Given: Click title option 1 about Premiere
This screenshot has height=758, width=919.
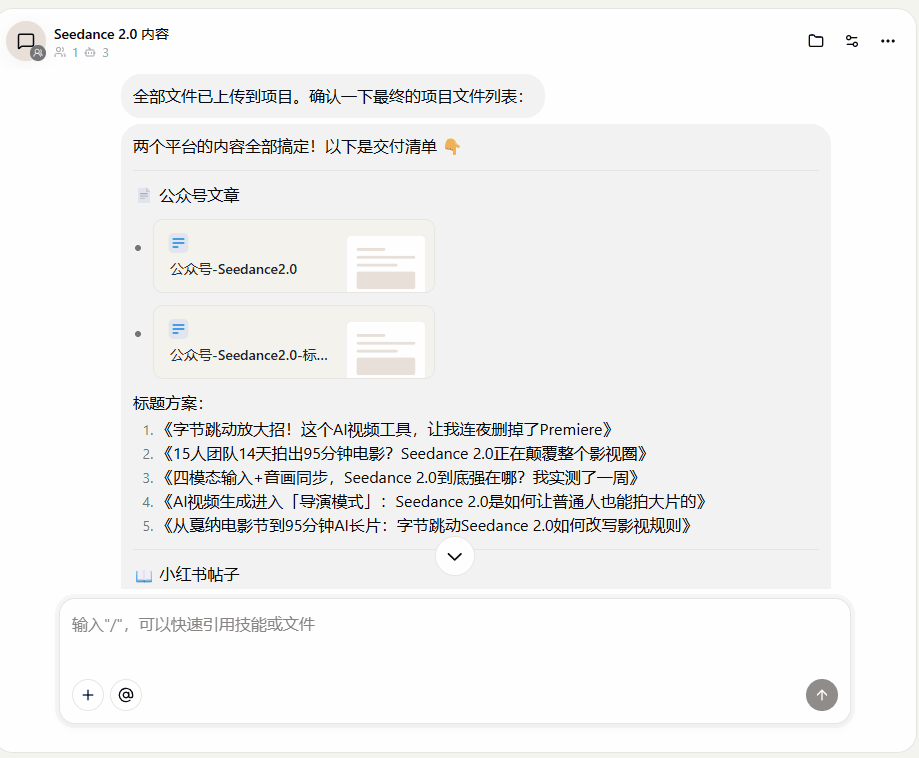Looking at the screenshot, I should pos(386,430).
